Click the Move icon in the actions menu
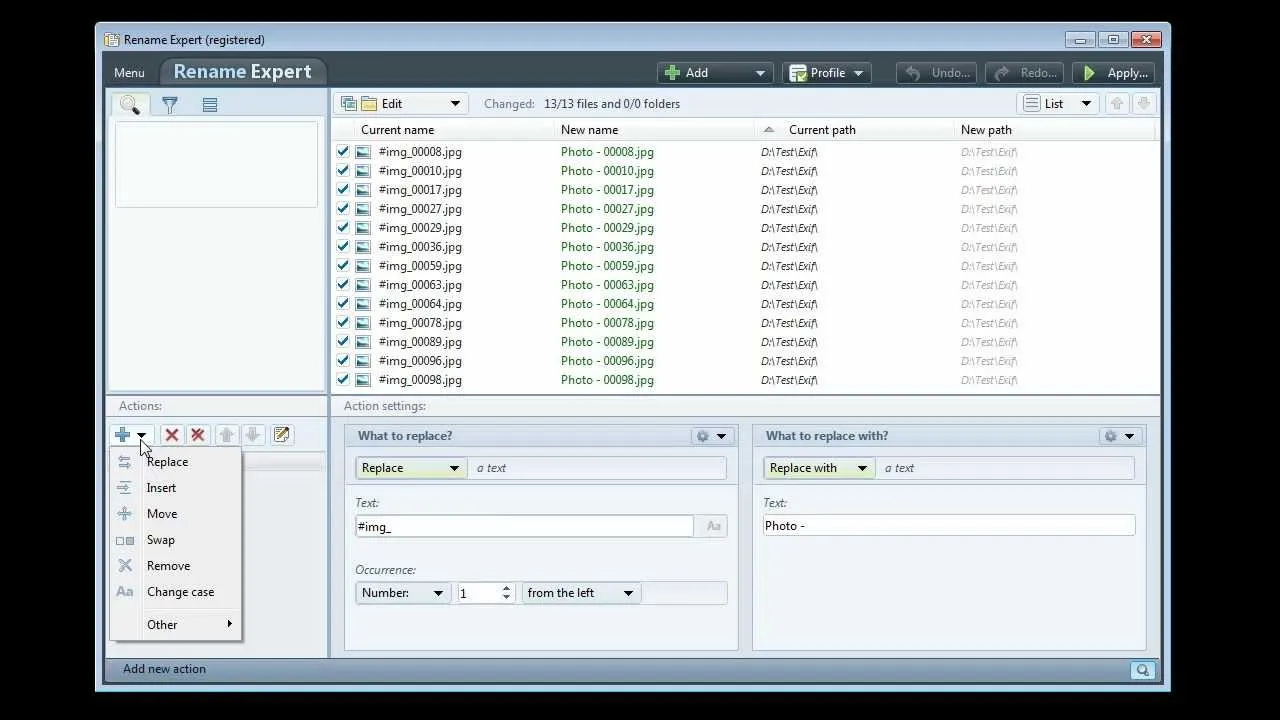 tap(125, 514)
